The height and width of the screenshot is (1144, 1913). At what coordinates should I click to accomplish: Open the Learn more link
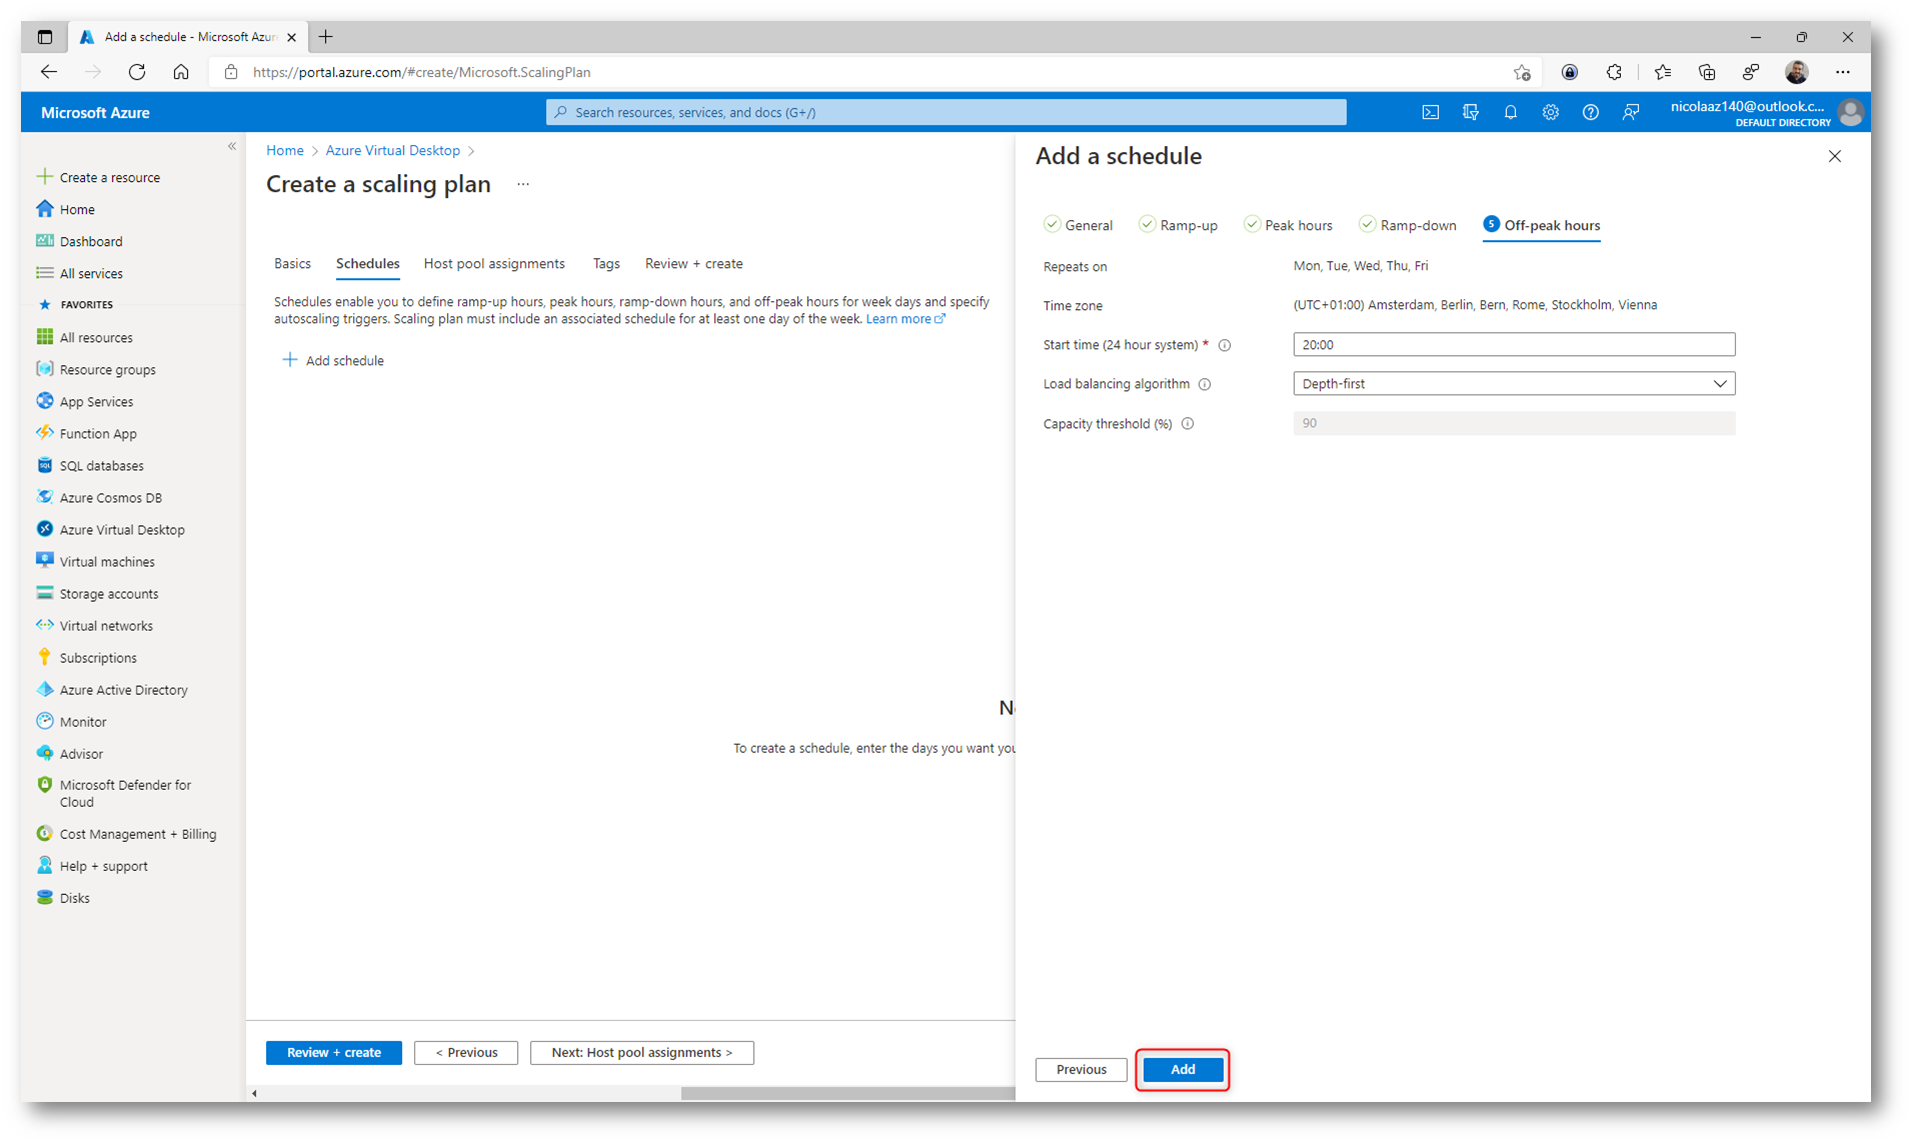pyautogui.click(x=905, y=319)
